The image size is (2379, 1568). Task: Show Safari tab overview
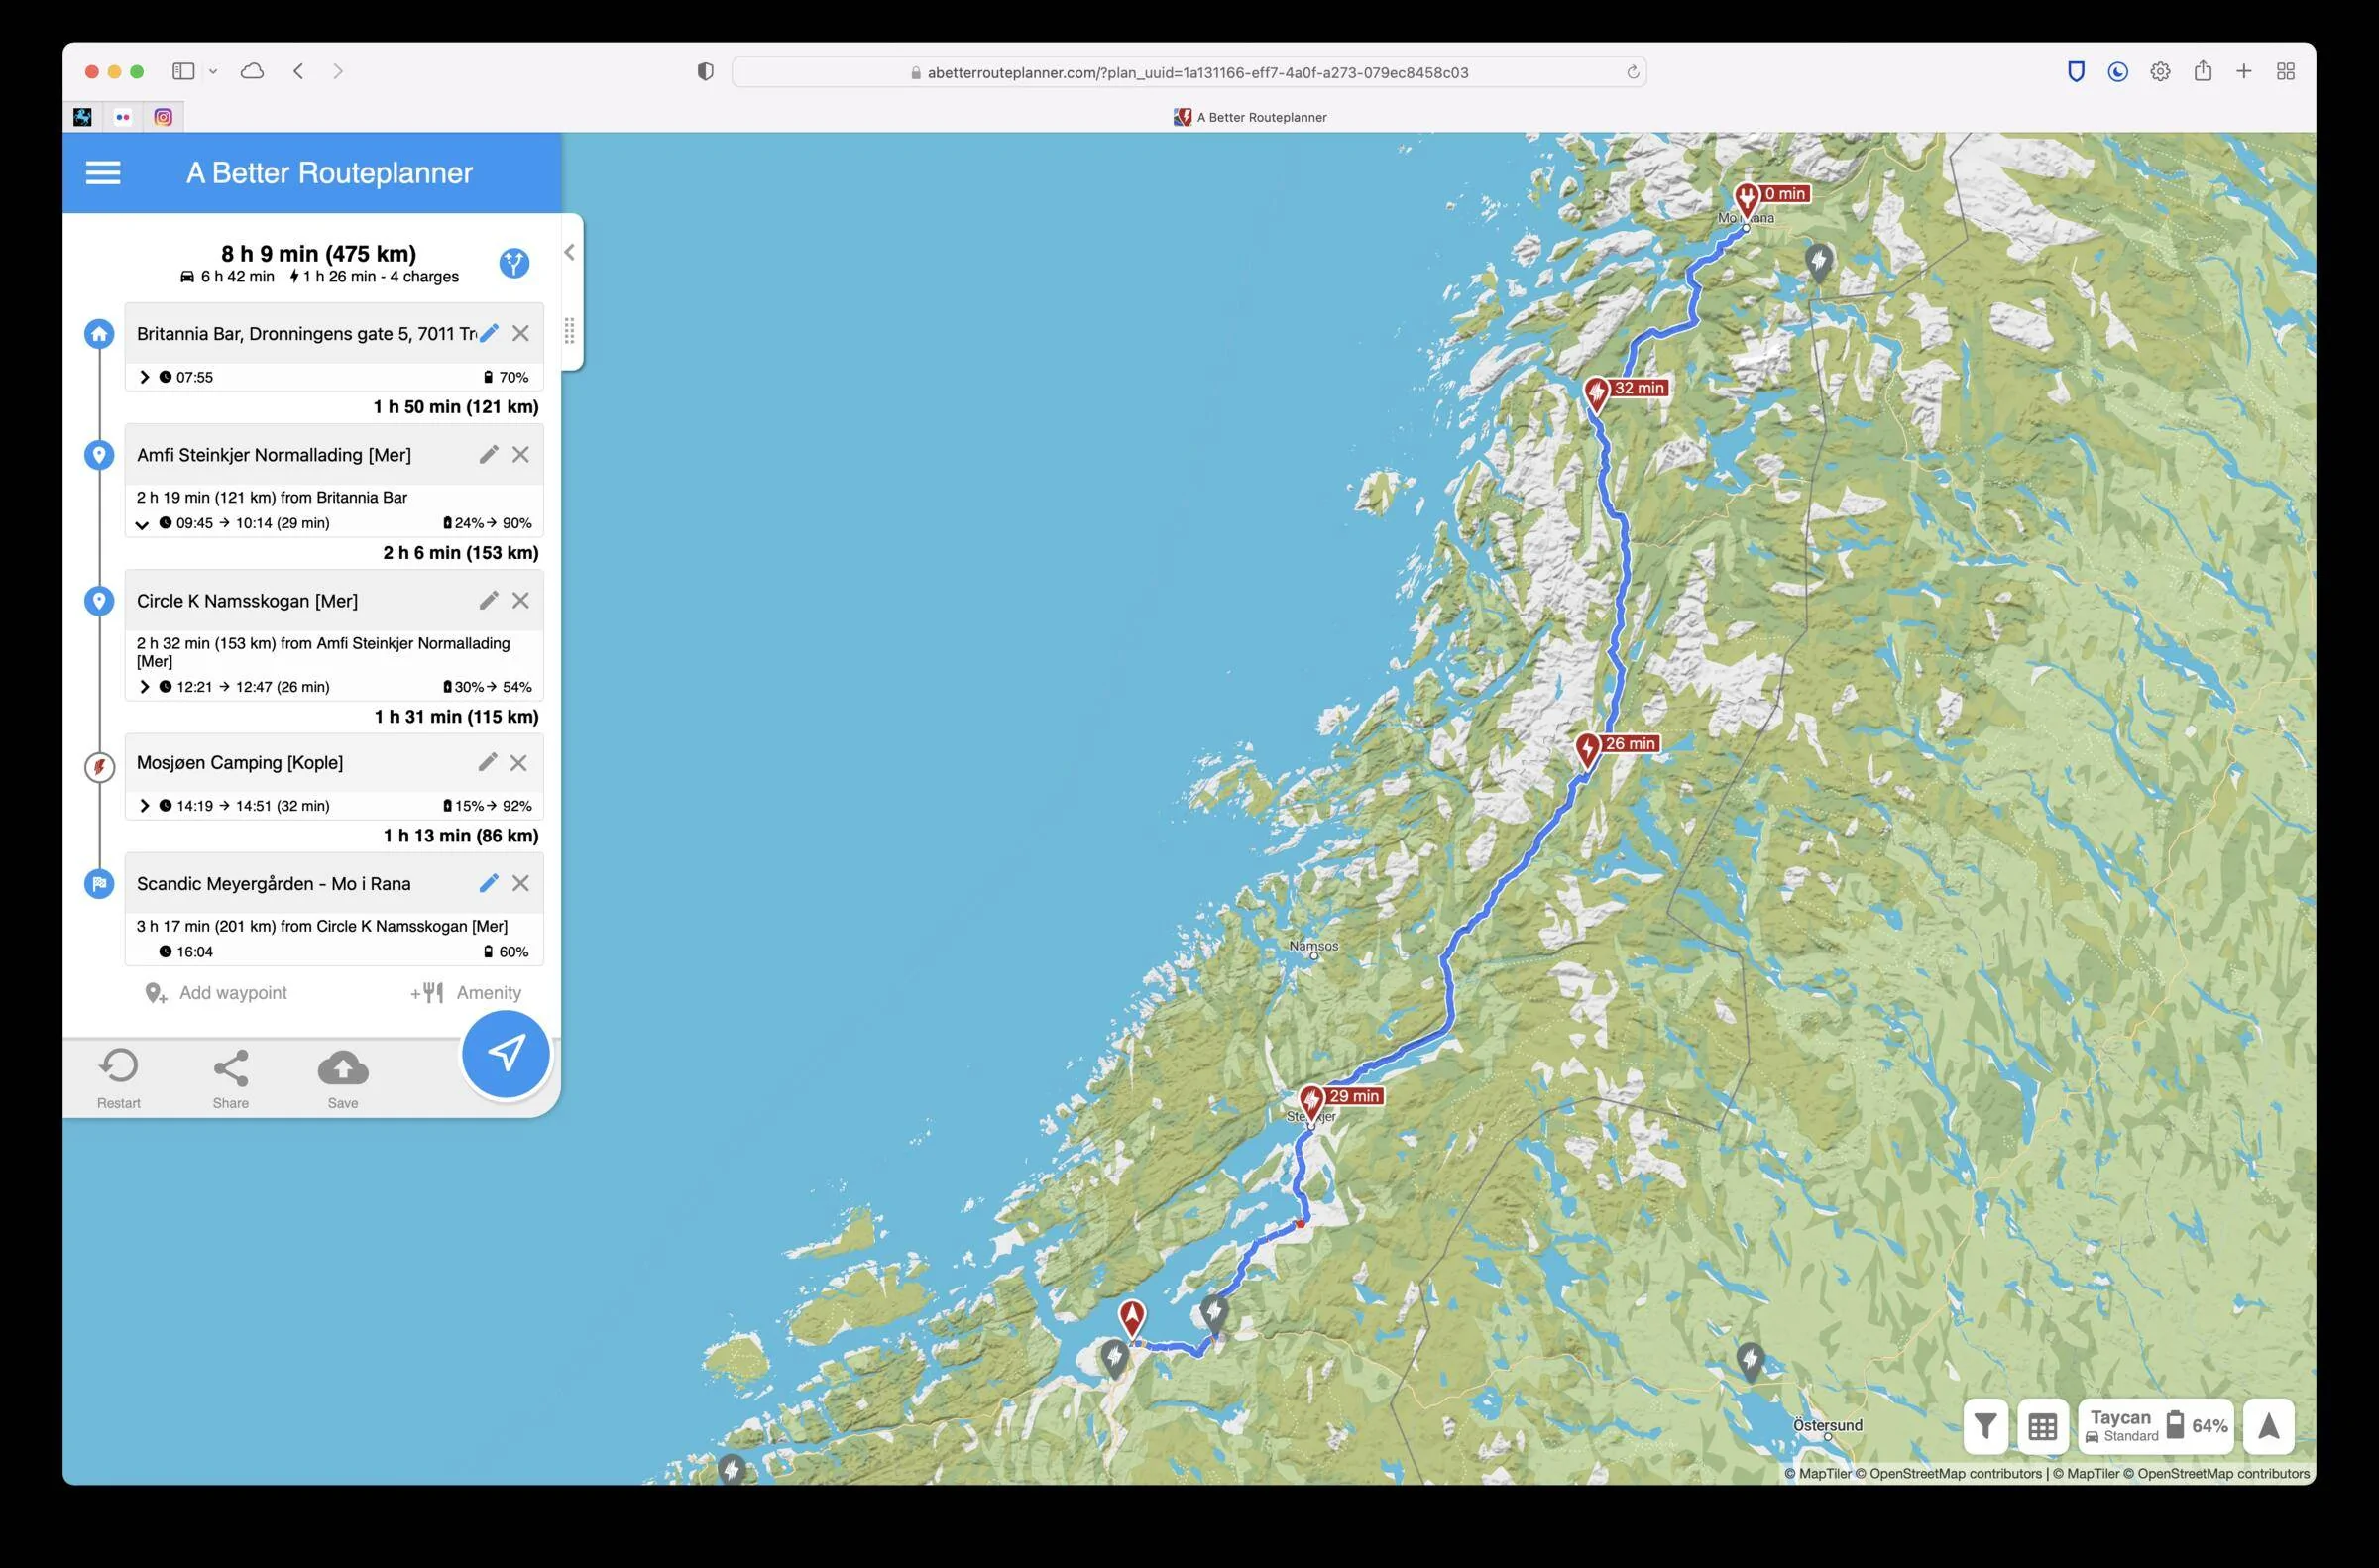click(2285, 71)
